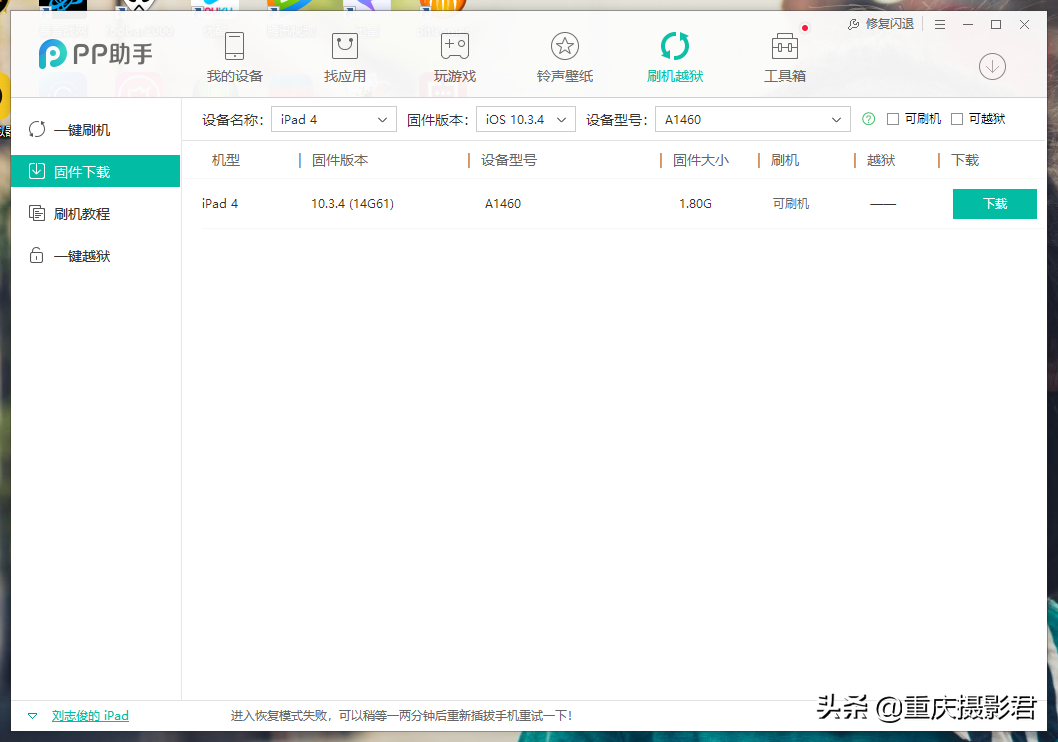Open 我的设备 device tab
Image resolution: width=1058 pixels, height=742 pixels.
234,57
